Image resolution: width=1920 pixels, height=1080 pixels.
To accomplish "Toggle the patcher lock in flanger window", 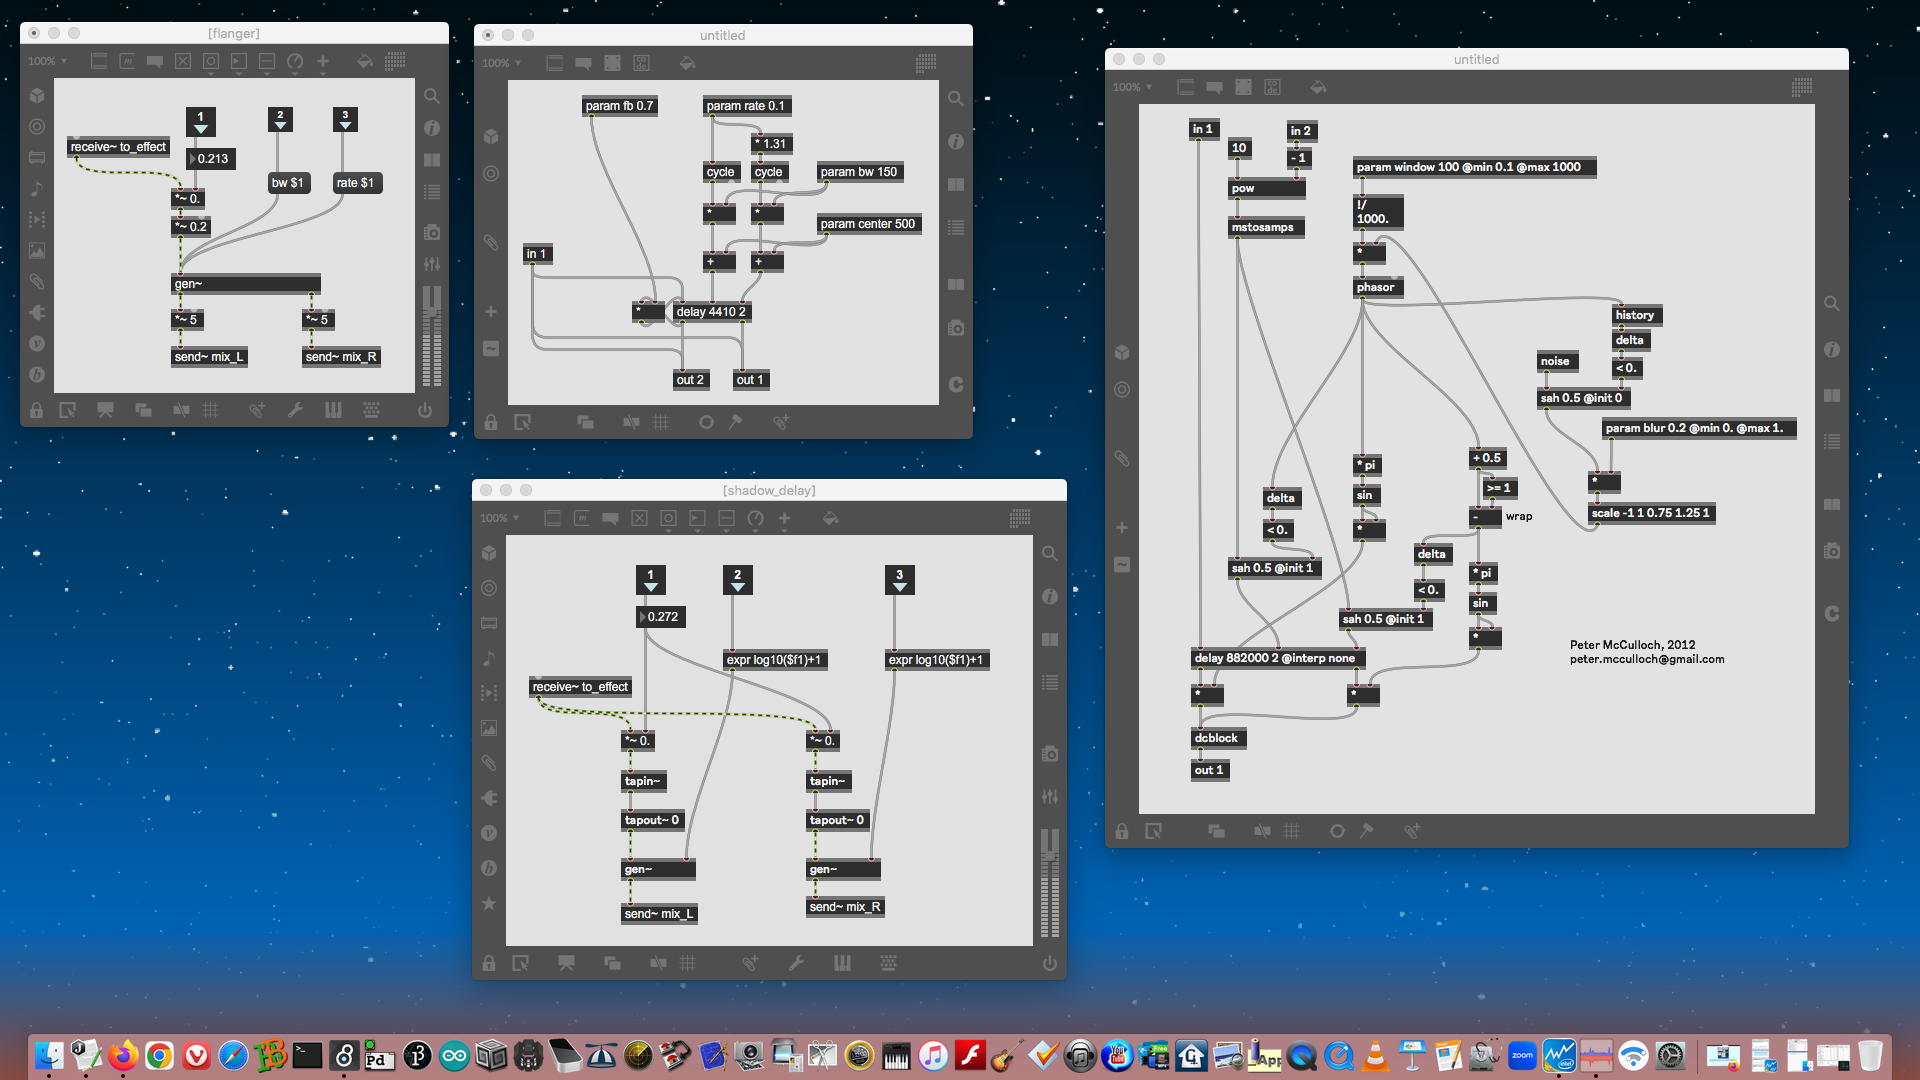I will pyautogui.click(x=36, y=410).
